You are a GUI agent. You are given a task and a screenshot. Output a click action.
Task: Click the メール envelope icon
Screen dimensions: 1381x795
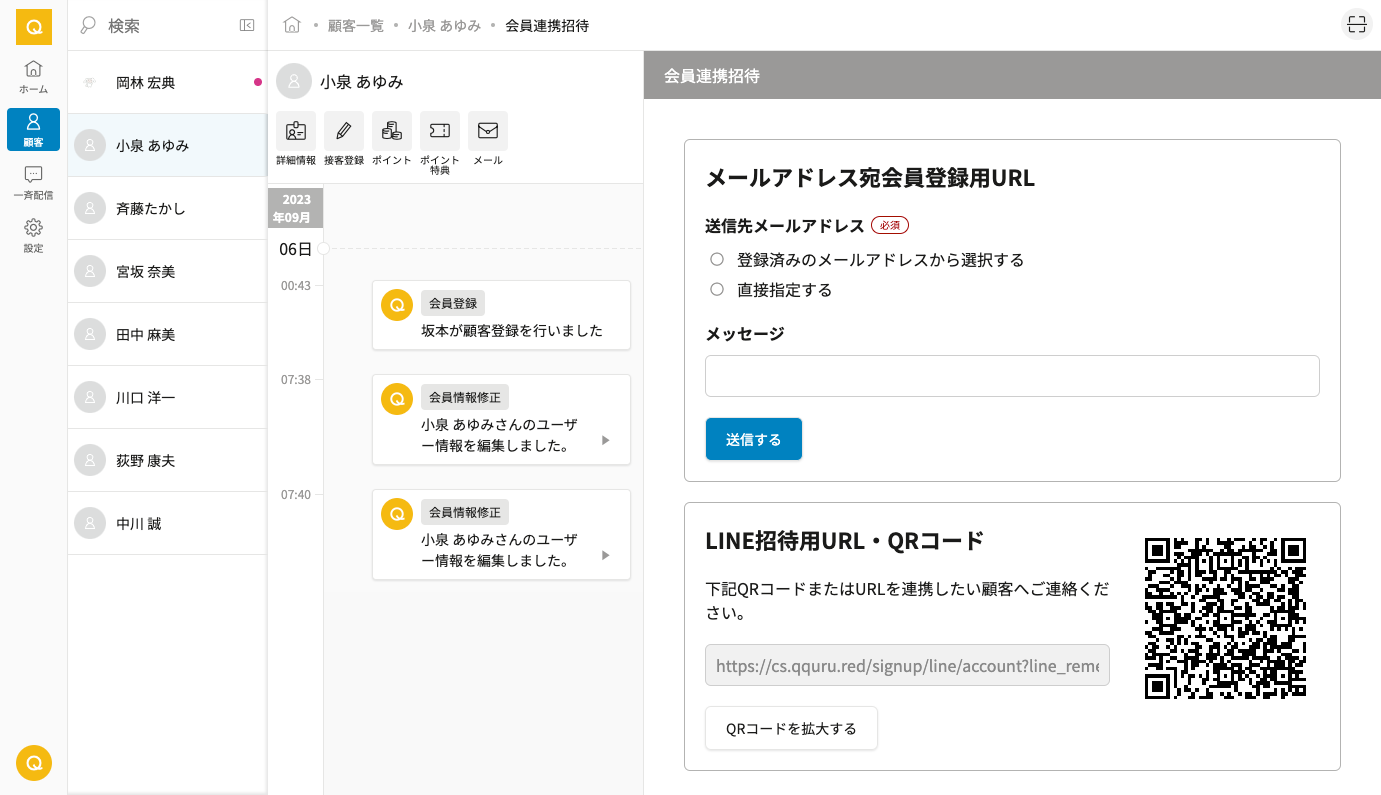coord(488,131)
